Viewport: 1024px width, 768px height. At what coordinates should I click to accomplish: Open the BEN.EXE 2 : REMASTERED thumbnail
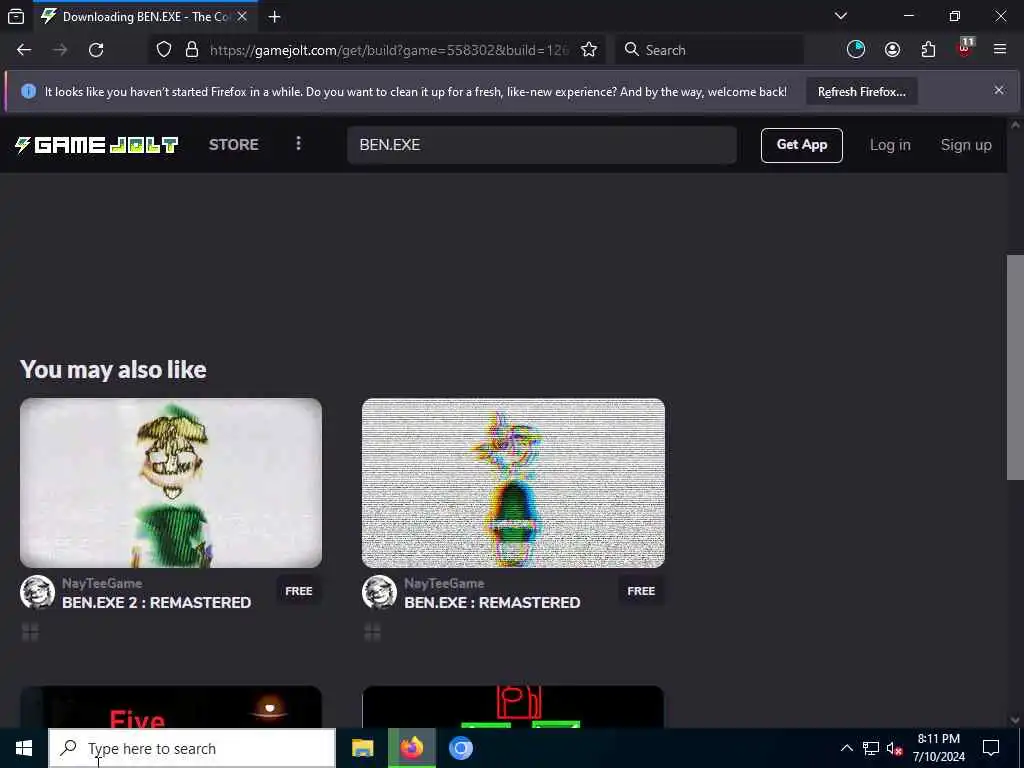(x=170, y=483)
